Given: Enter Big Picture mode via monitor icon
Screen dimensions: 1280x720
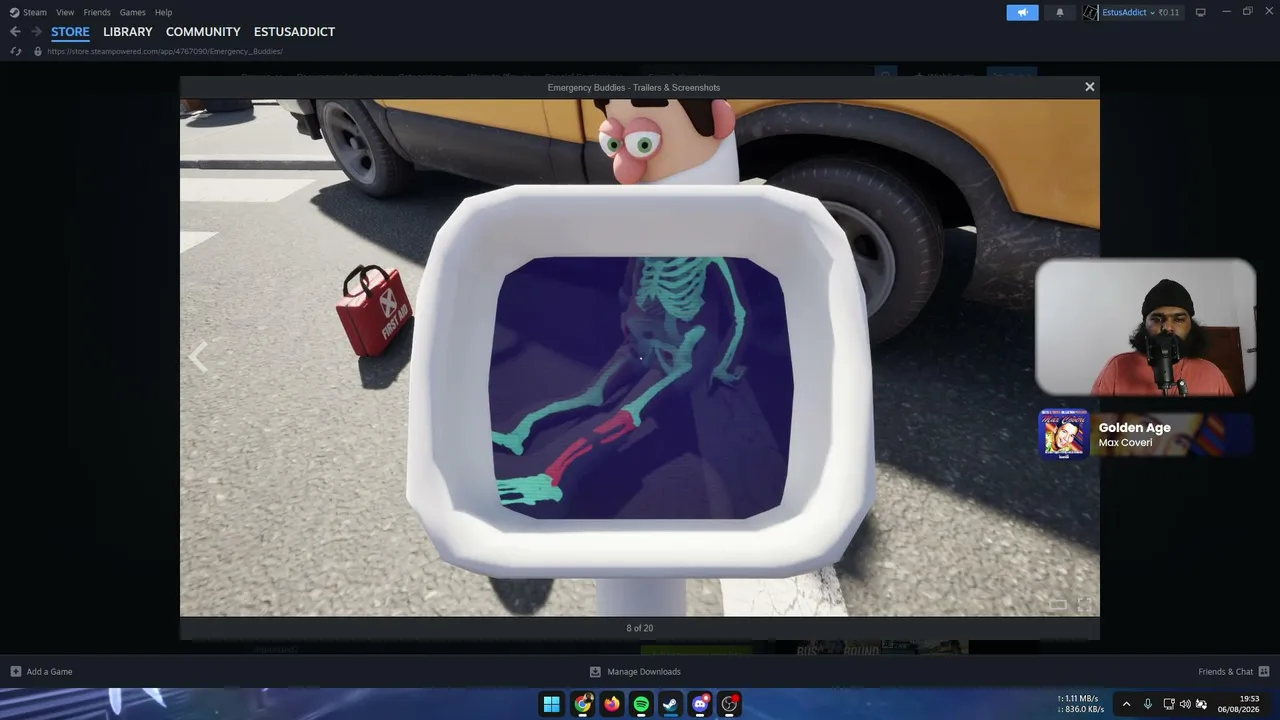Looking at the screenshot, I should click(x=1201, y=12).
